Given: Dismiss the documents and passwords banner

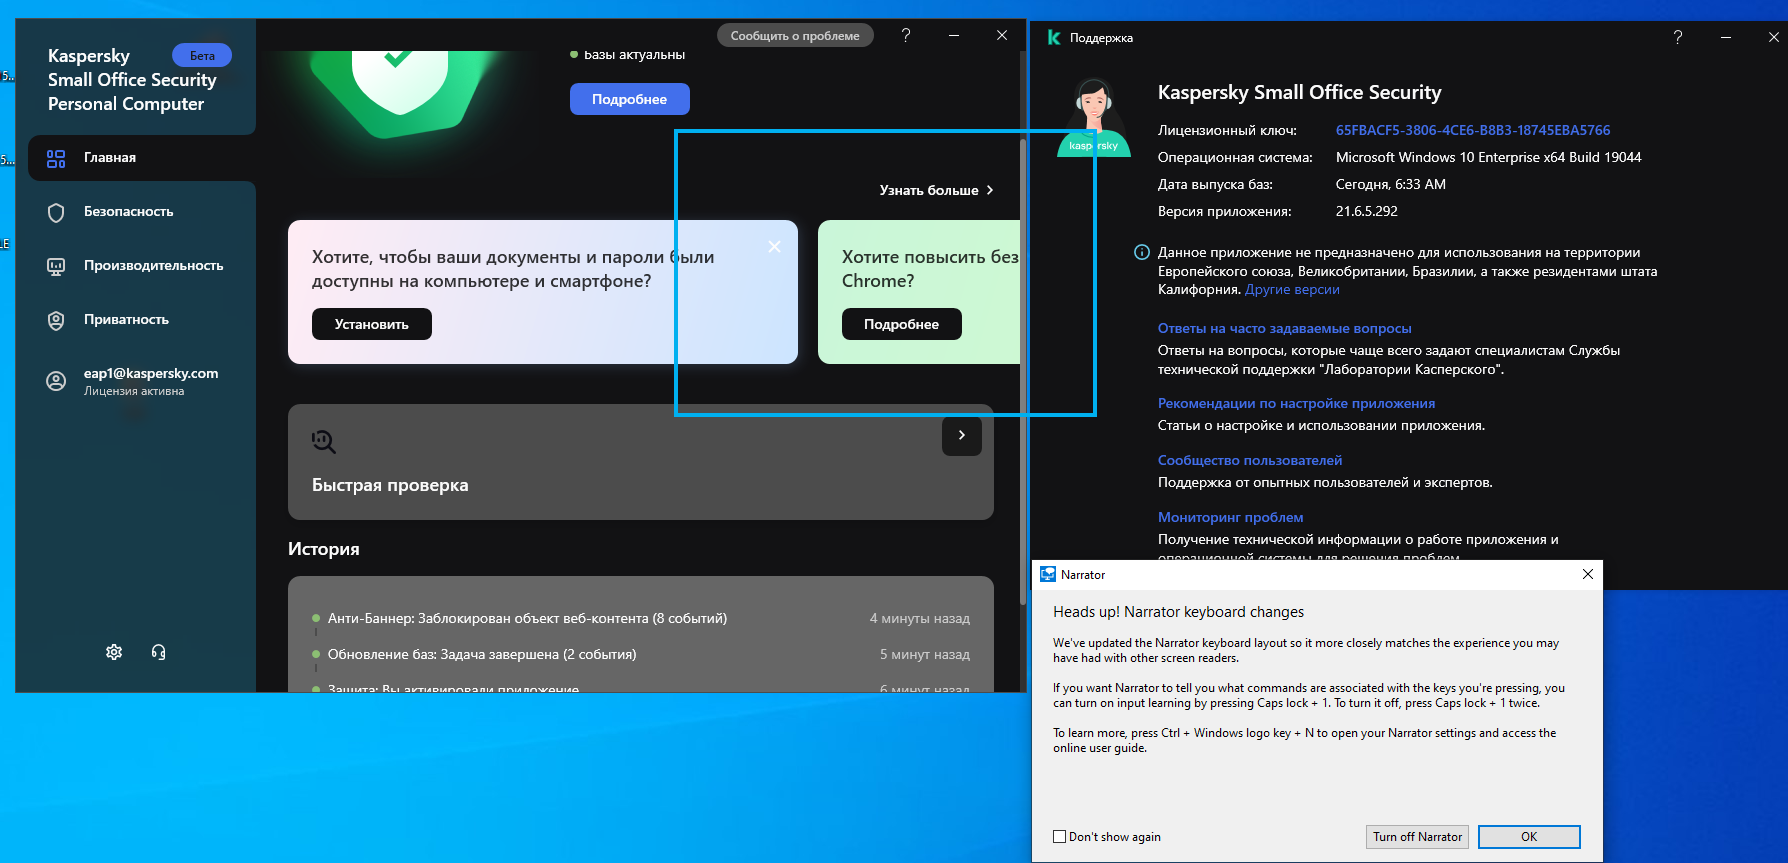Looking at the screenshot, I should [774, 246].
